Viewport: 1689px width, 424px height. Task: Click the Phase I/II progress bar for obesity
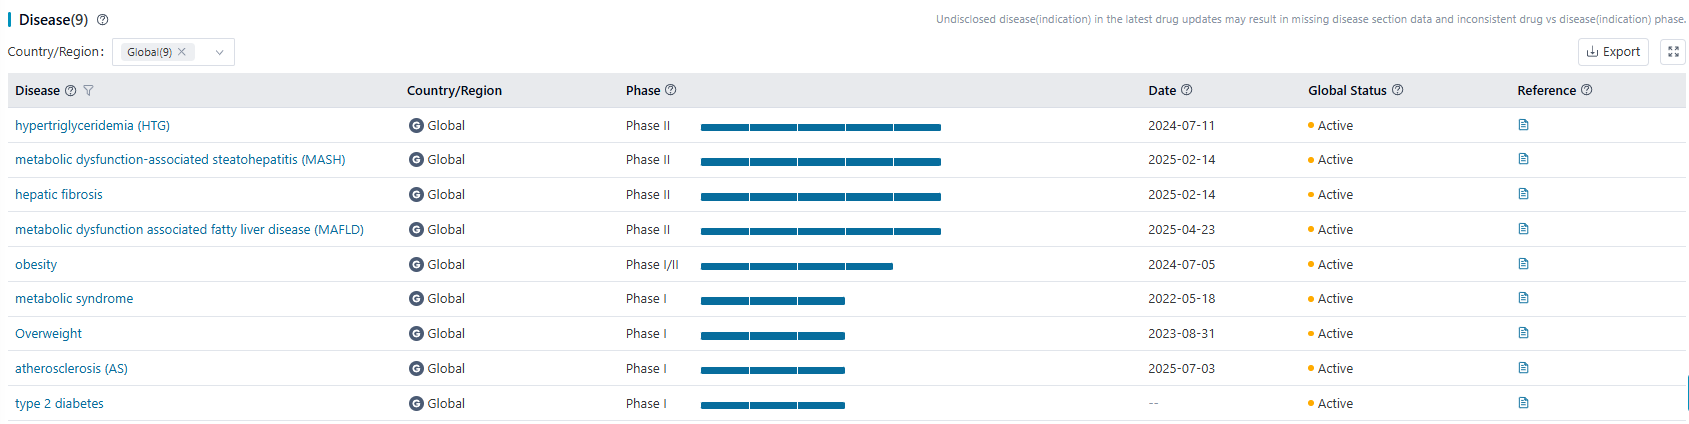[796, 266]
